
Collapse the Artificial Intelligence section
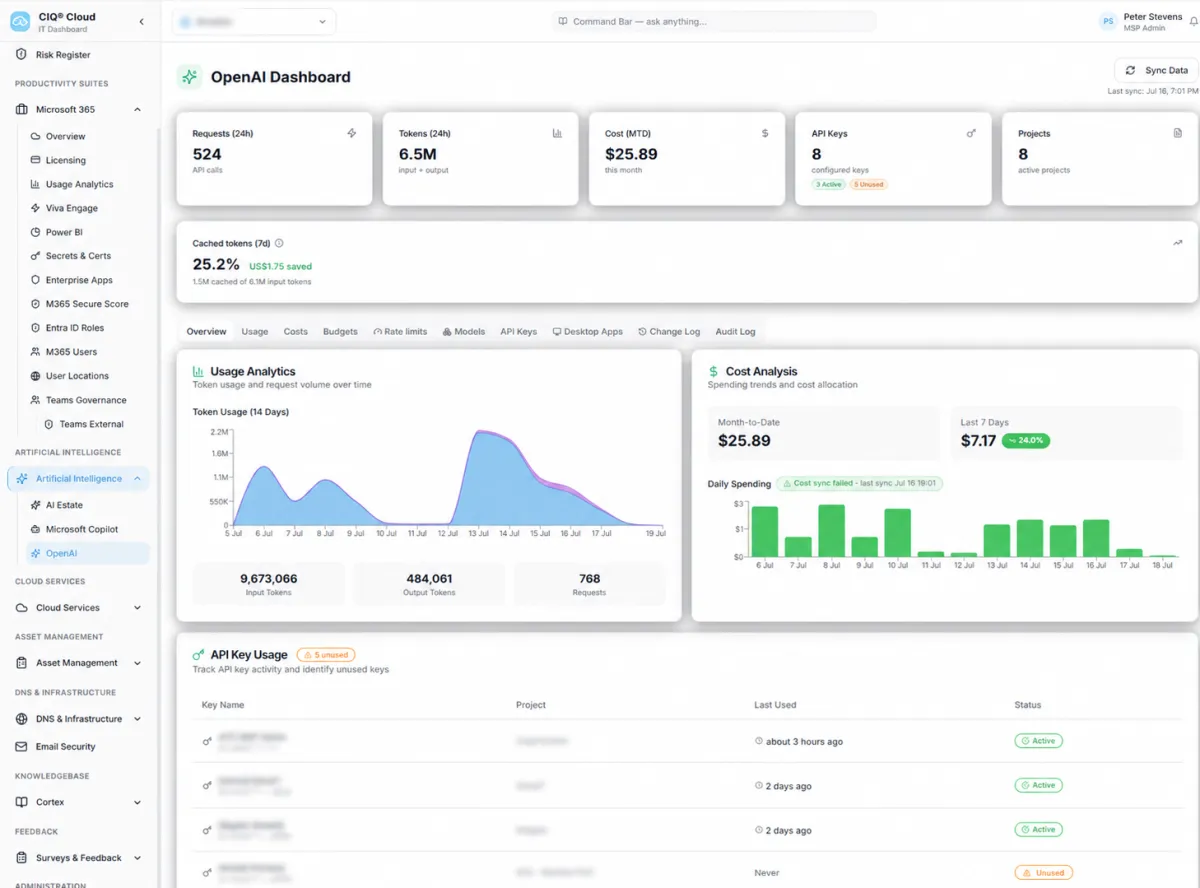click(x=137, y=478)
